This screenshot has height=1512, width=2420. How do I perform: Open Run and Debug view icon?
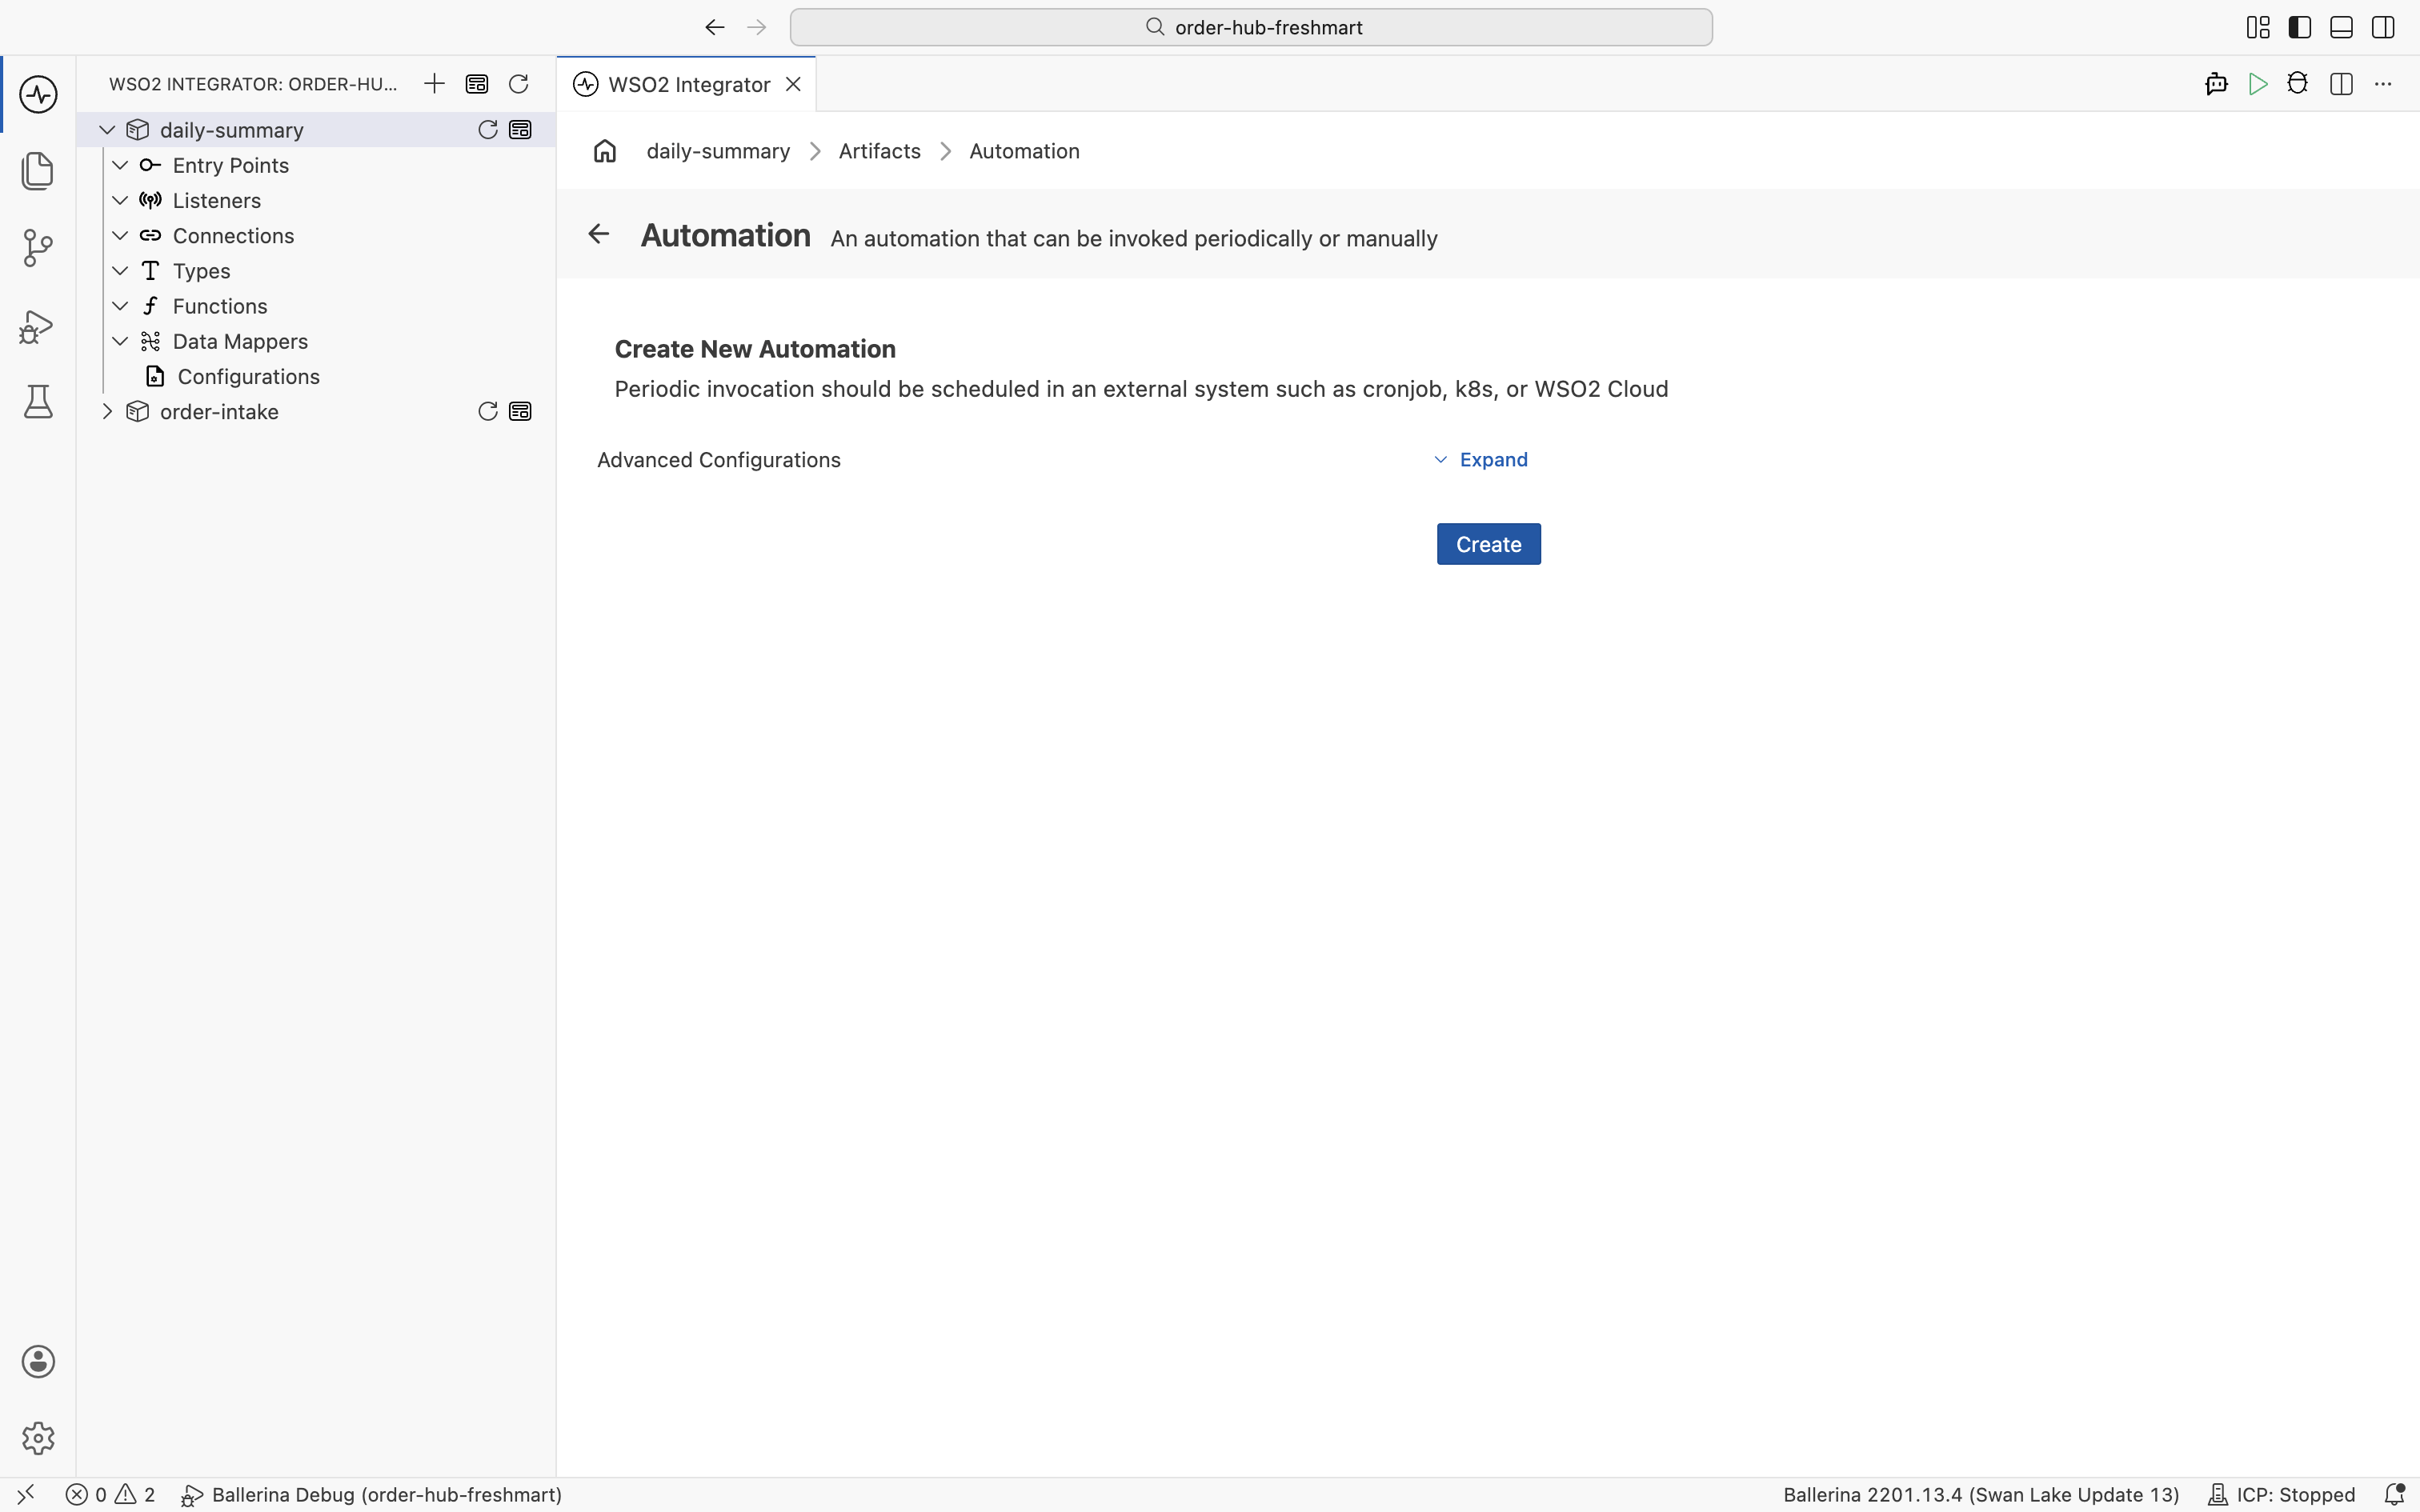tap(38, 326)
